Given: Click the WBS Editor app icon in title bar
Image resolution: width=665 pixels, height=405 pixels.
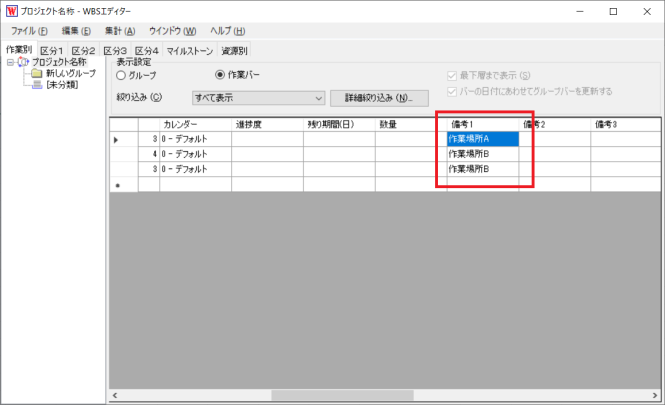Looking at the screenshot, I should click(11, 11).
